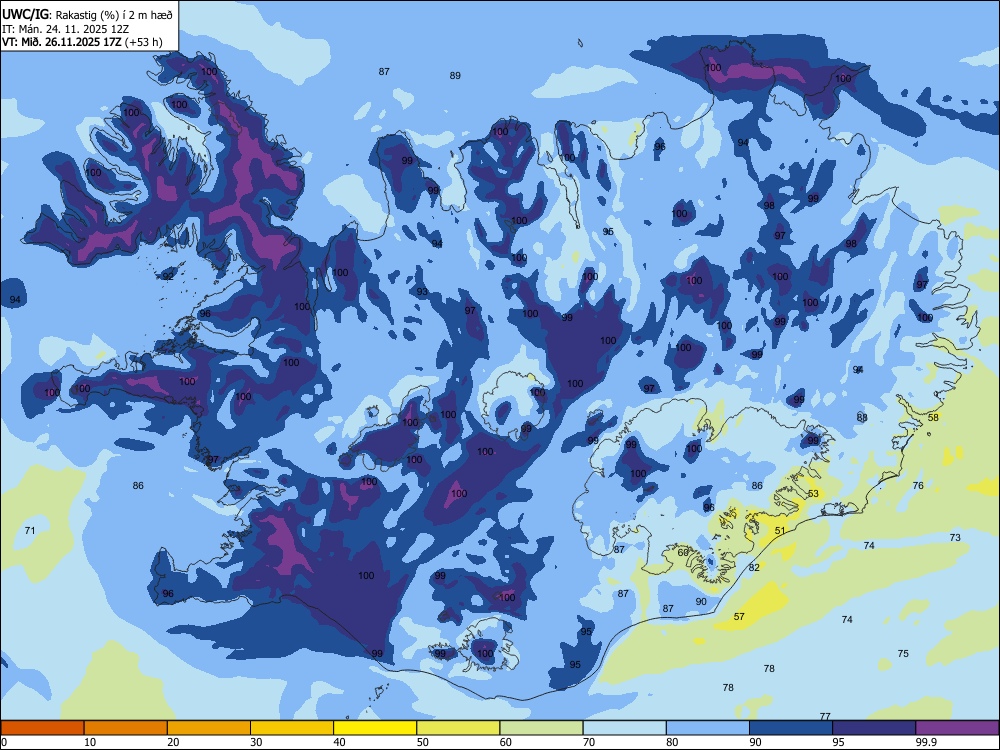Click the dark orange 0–10 legend swatch
This screenshot has height=750, width=1000.
pos(42,728)
